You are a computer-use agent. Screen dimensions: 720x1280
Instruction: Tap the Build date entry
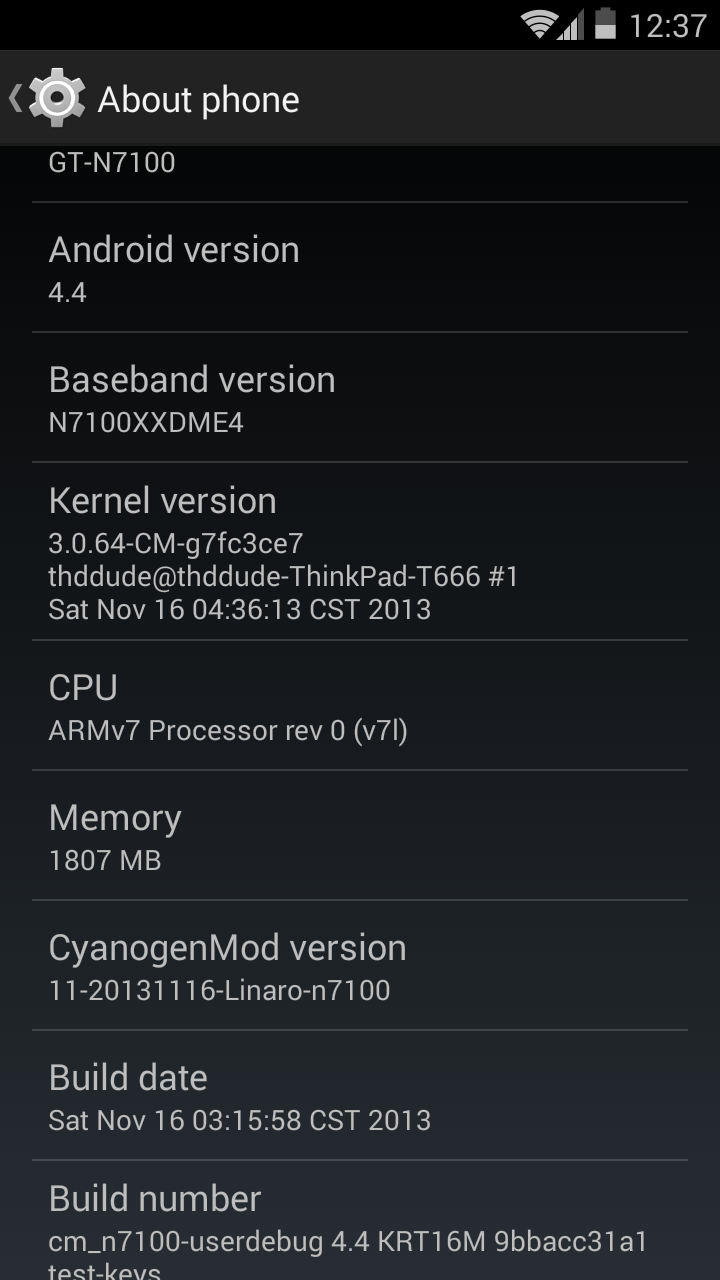pyautogui.click(x=360, y=1095)
